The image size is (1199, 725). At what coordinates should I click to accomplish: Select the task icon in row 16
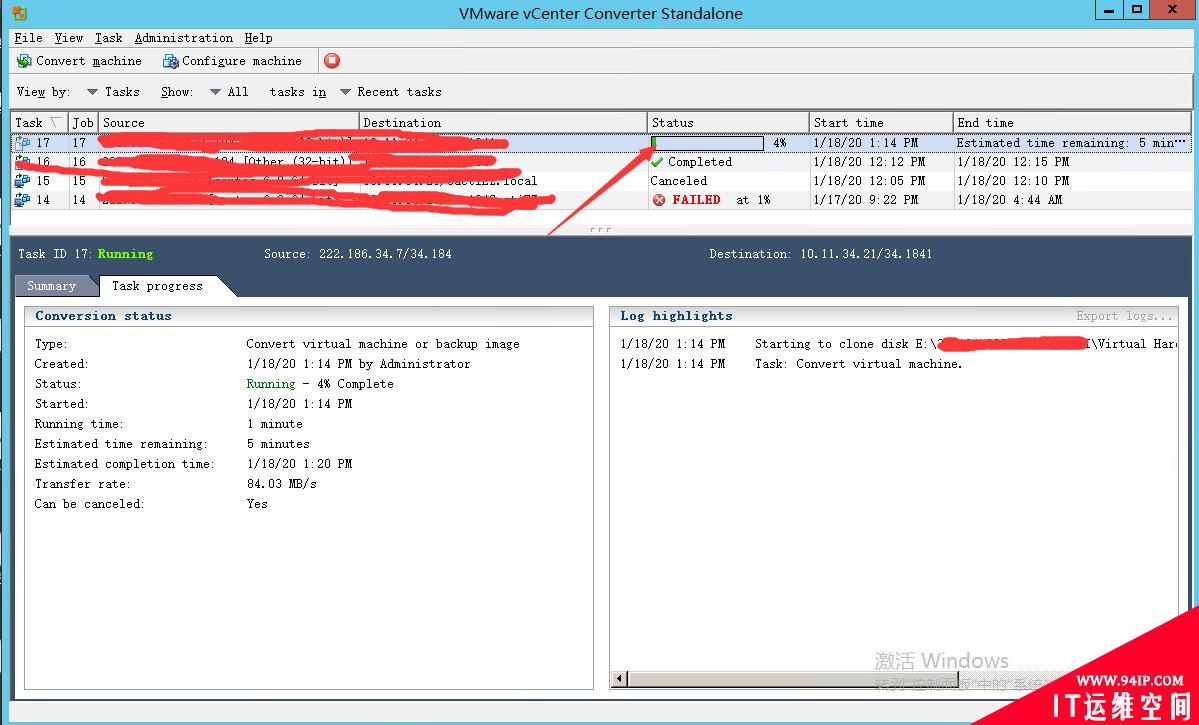click(23, 162)
